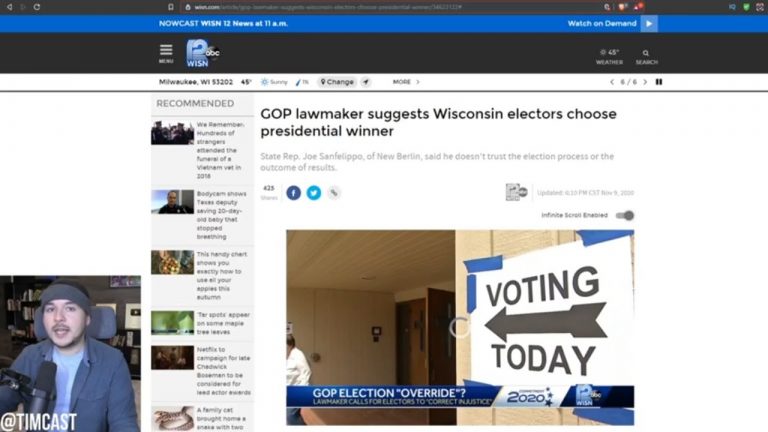Go to previous ticker item arrow
The height and width of the screenshot is (432, 768).
pyautogui.click(x=612, y=82)
